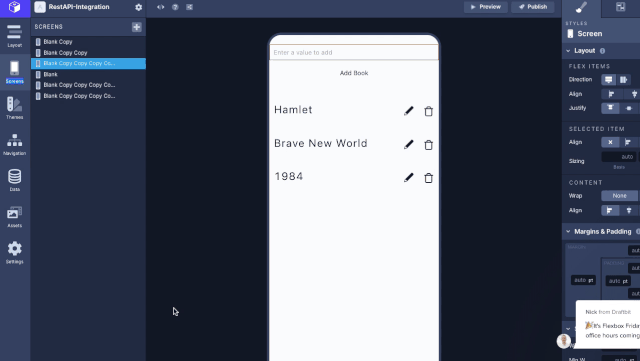
Task: Switch to the Styles brush tab
Action: [x=581, y=8]
